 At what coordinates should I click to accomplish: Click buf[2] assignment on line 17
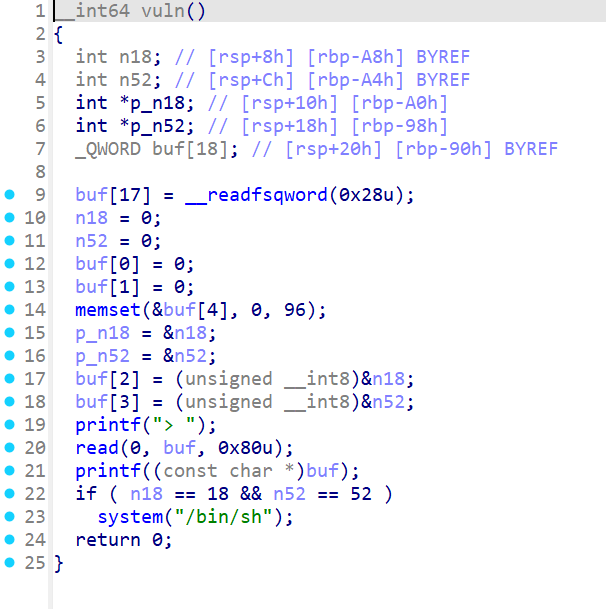coord(107,379)
